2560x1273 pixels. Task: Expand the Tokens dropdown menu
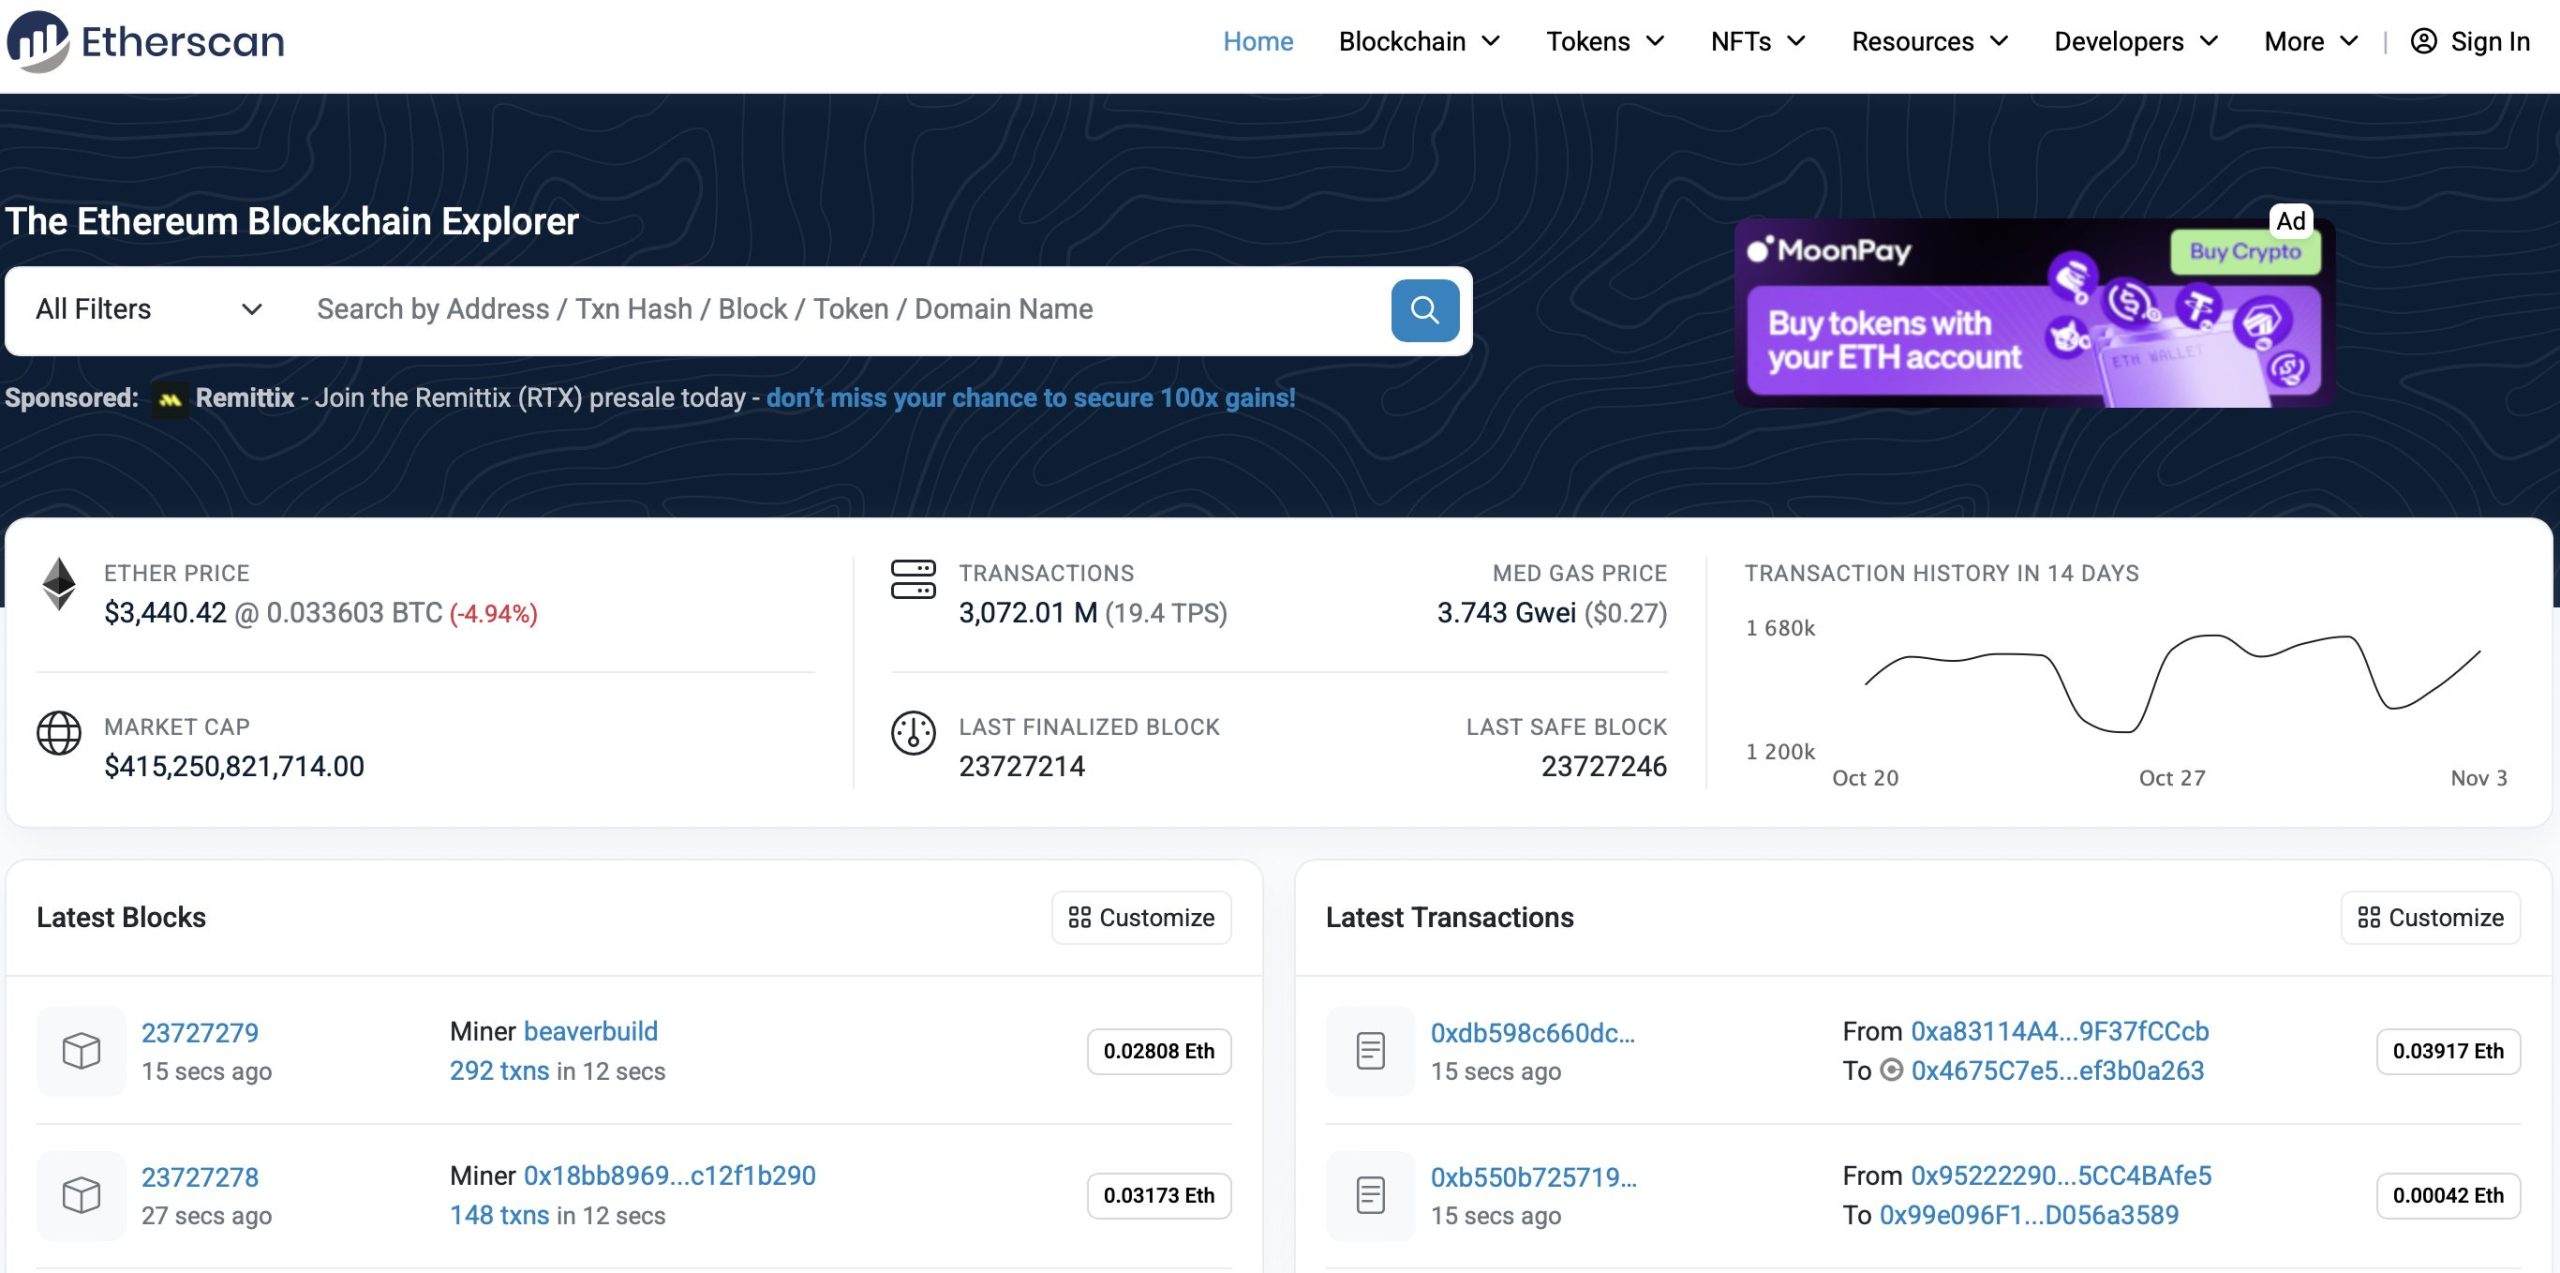click(x=1604, y=42)
